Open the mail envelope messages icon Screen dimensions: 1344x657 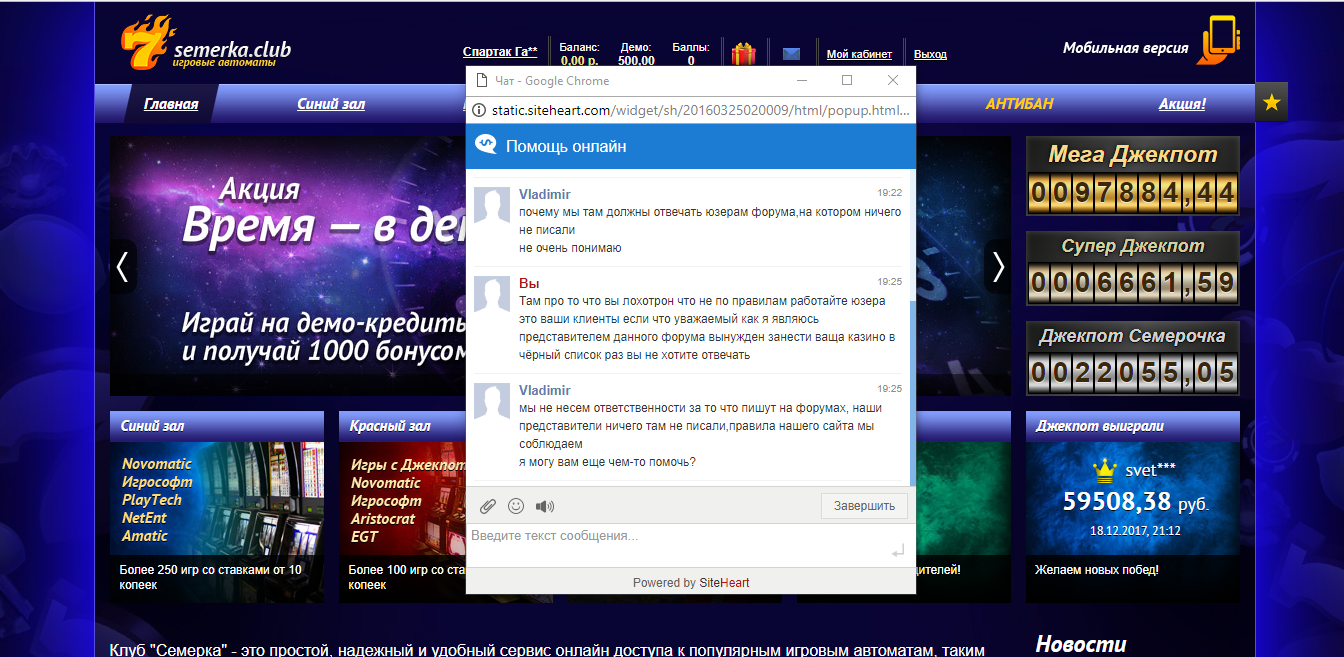791,54
